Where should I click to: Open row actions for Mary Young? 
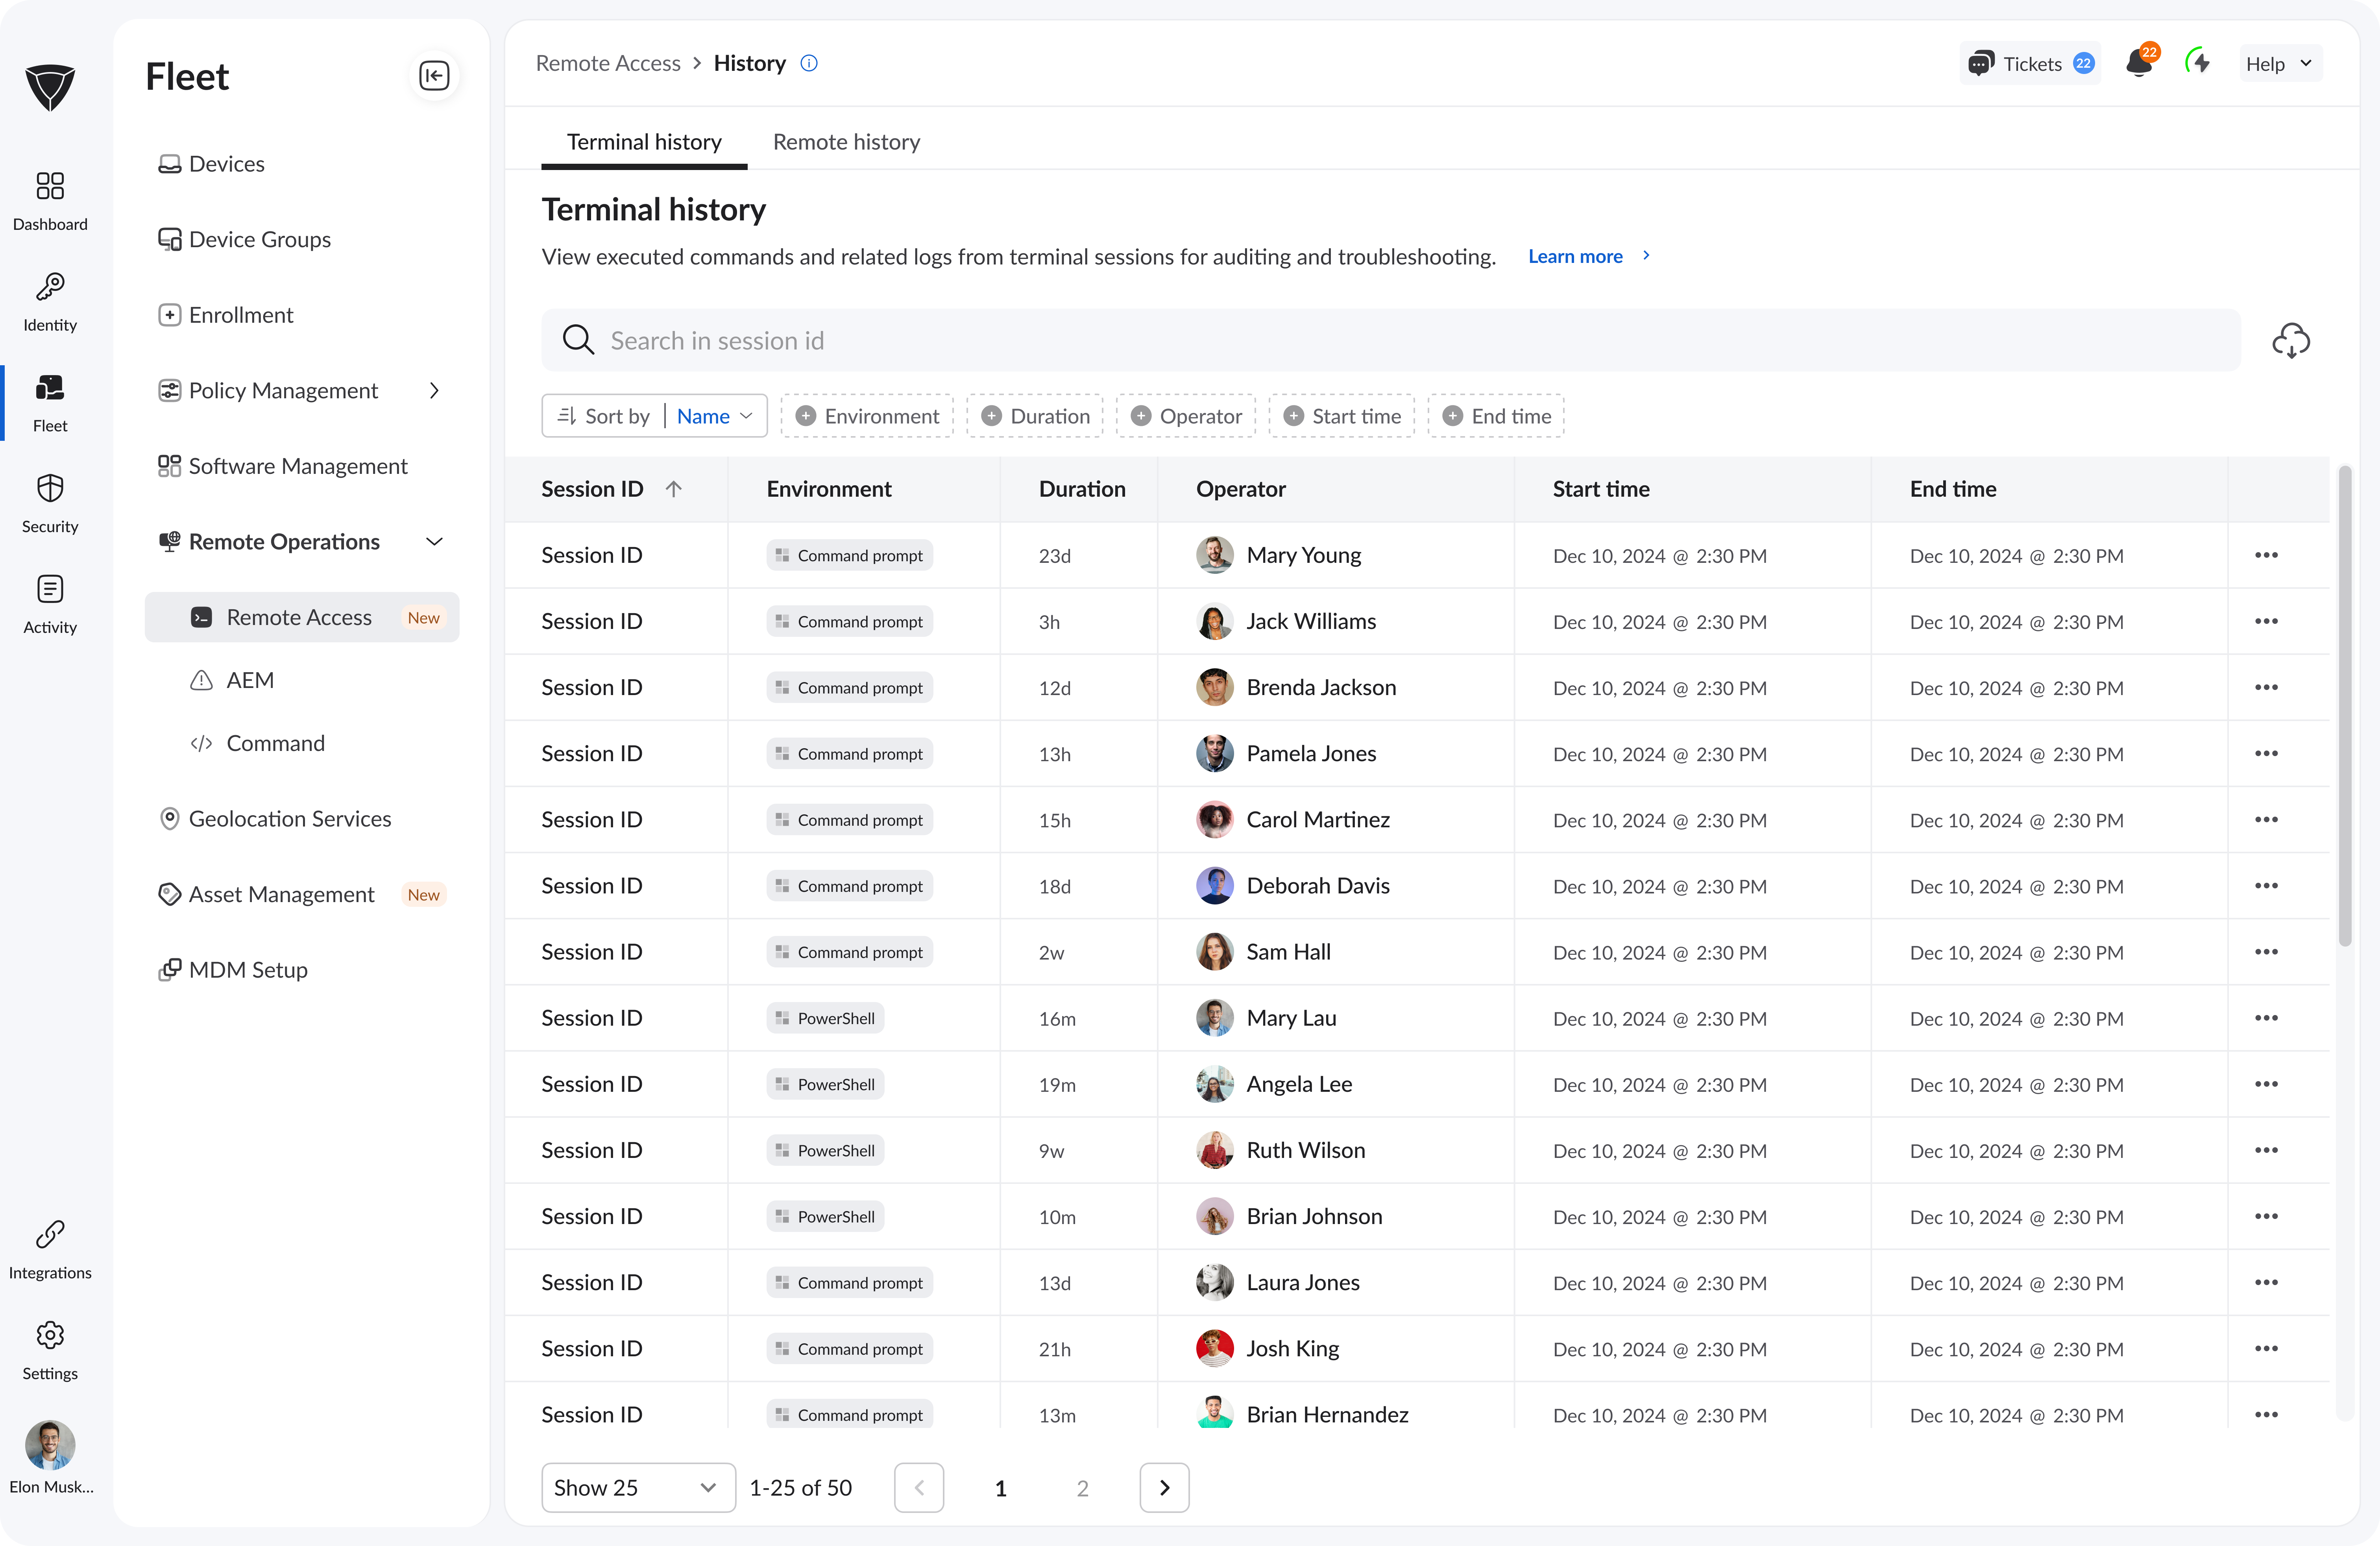pyautogui.click(x=2266, y=555)
